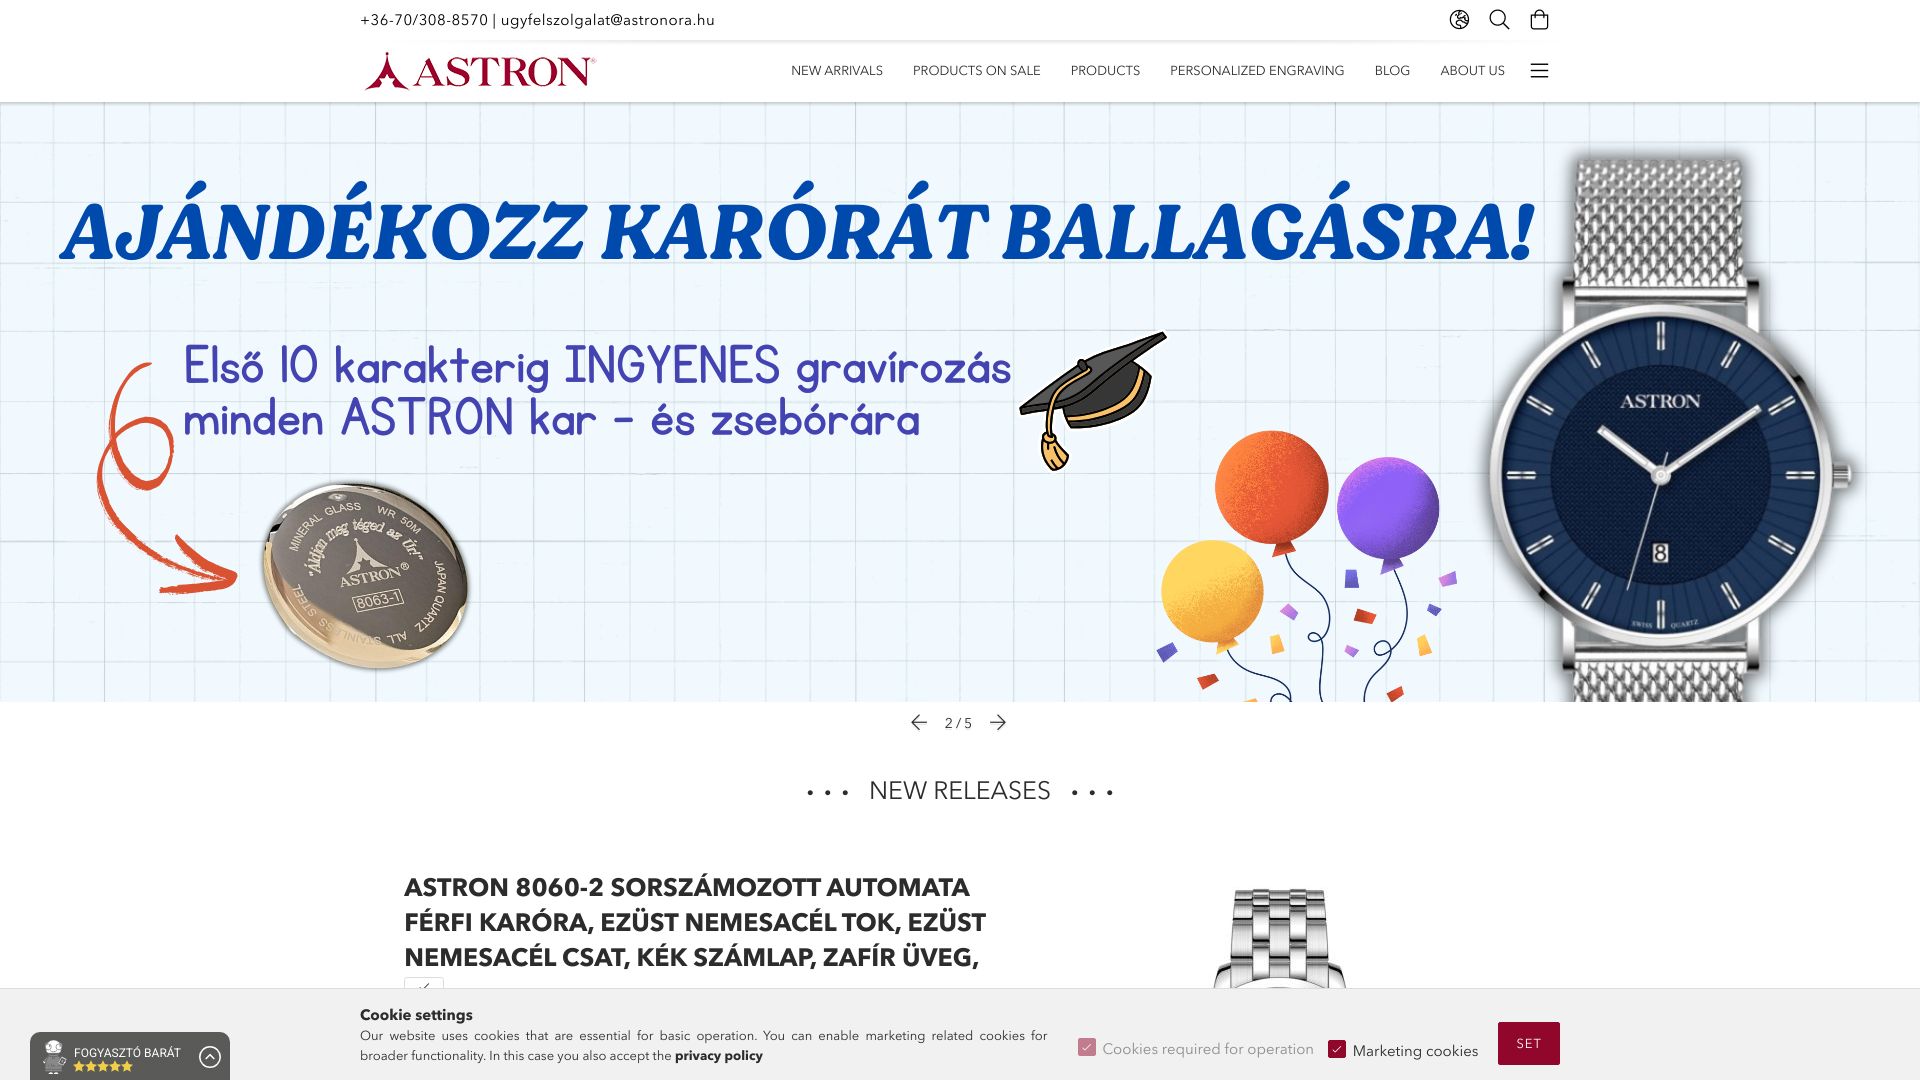Viewport: 1920px width, 1080px height.
Task: Open PRODUCTS menu item
Action: [1105, 70]
